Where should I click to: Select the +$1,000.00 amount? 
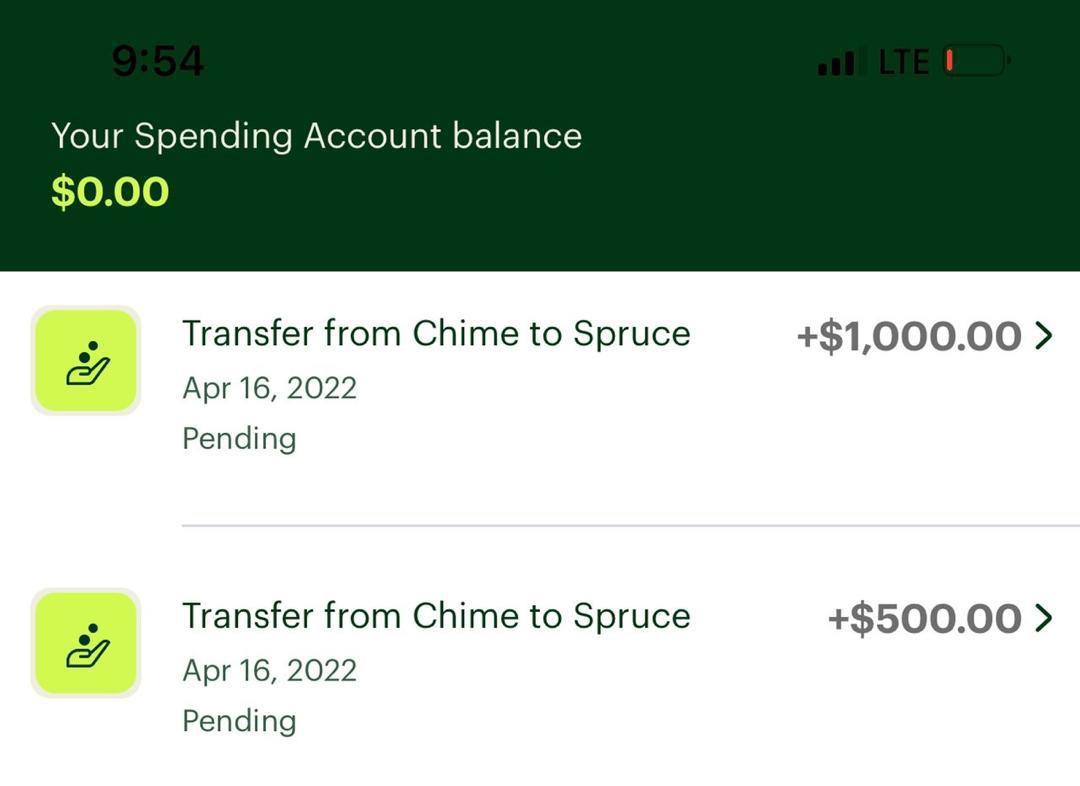[x=908, y=336]
